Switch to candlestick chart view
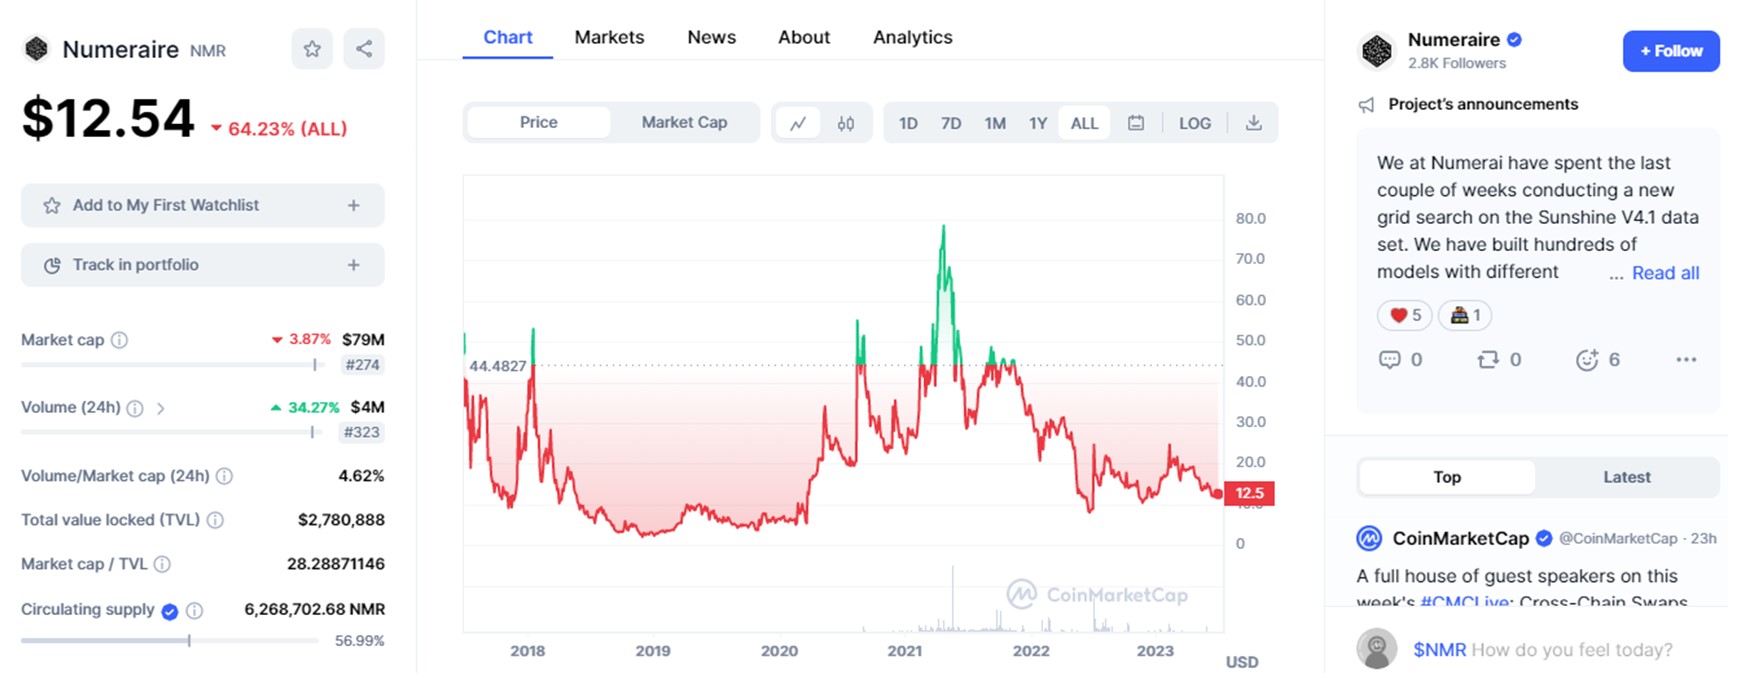Viewport: 1752px width, 688px height. tap(846, 123)
